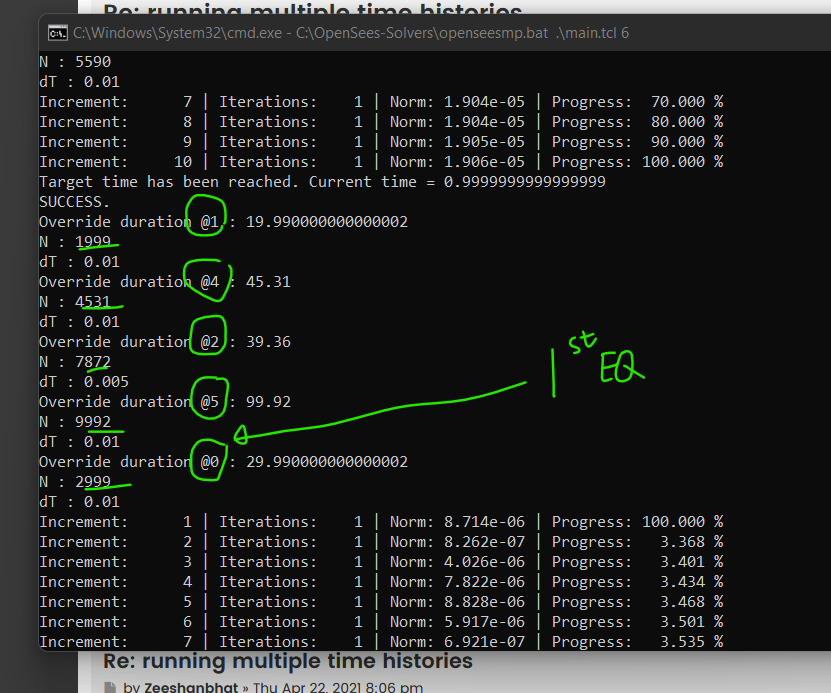Click the duration value 29.990000000000002
This screenshot has height=693, width=831.
327,461
